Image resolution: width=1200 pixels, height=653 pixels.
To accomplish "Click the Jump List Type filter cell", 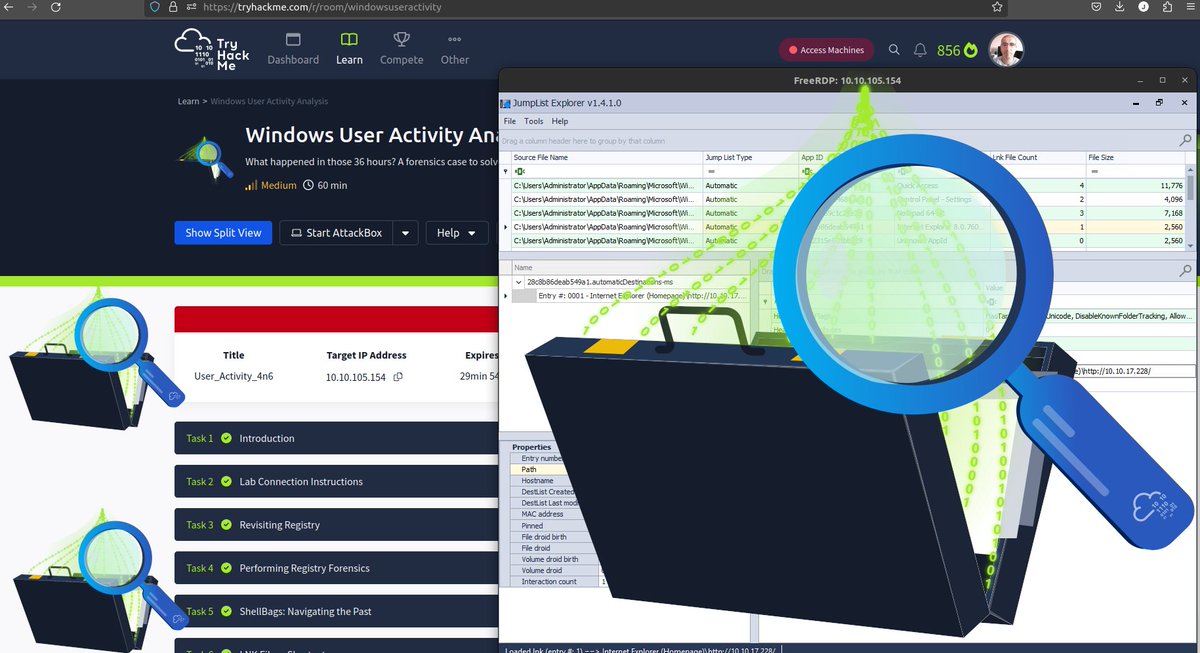I will click(750, 171).
